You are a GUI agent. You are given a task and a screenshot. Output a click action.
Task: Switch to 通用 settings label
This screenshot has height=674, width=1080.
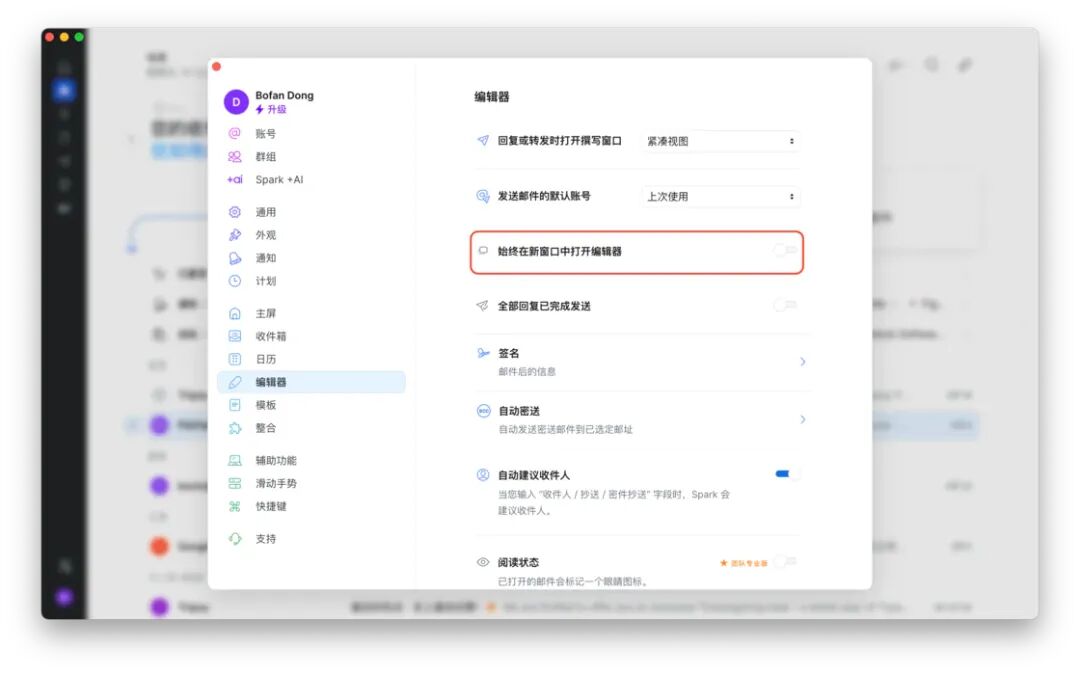(x=266, y=212)
